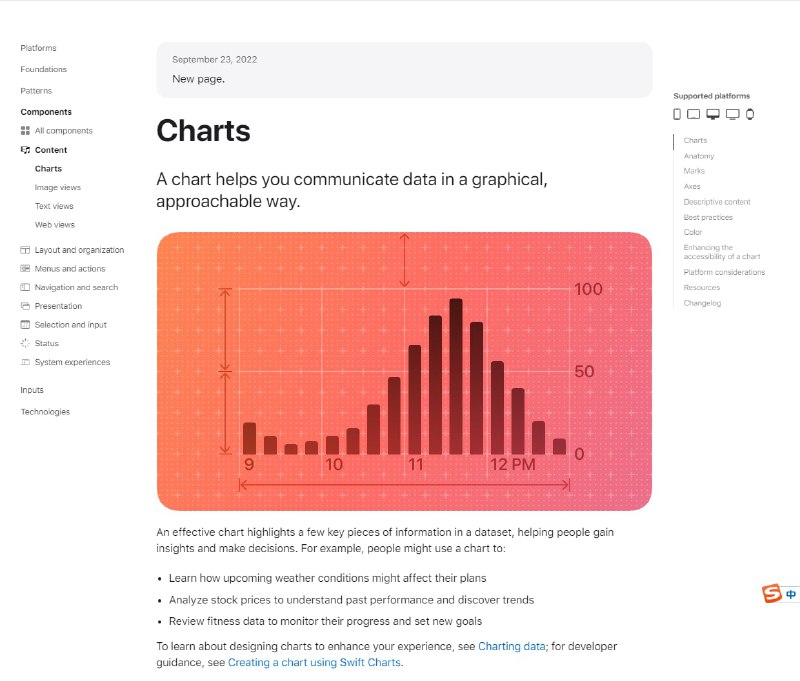
Task: Jump to the Color section in contents
Action: click(x=693, y=232)
